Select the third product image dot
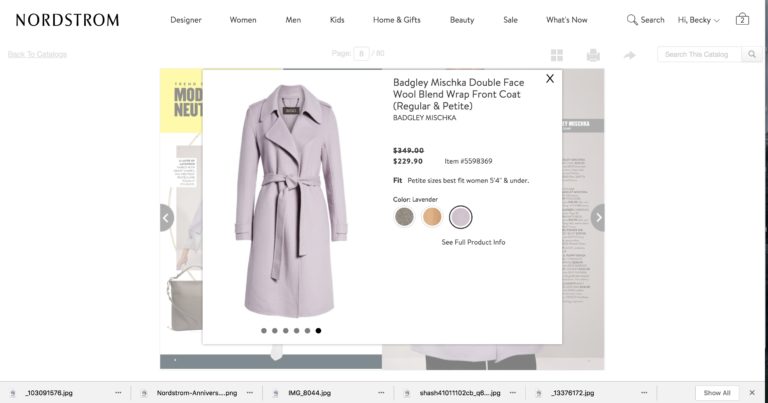 [286, 331]
